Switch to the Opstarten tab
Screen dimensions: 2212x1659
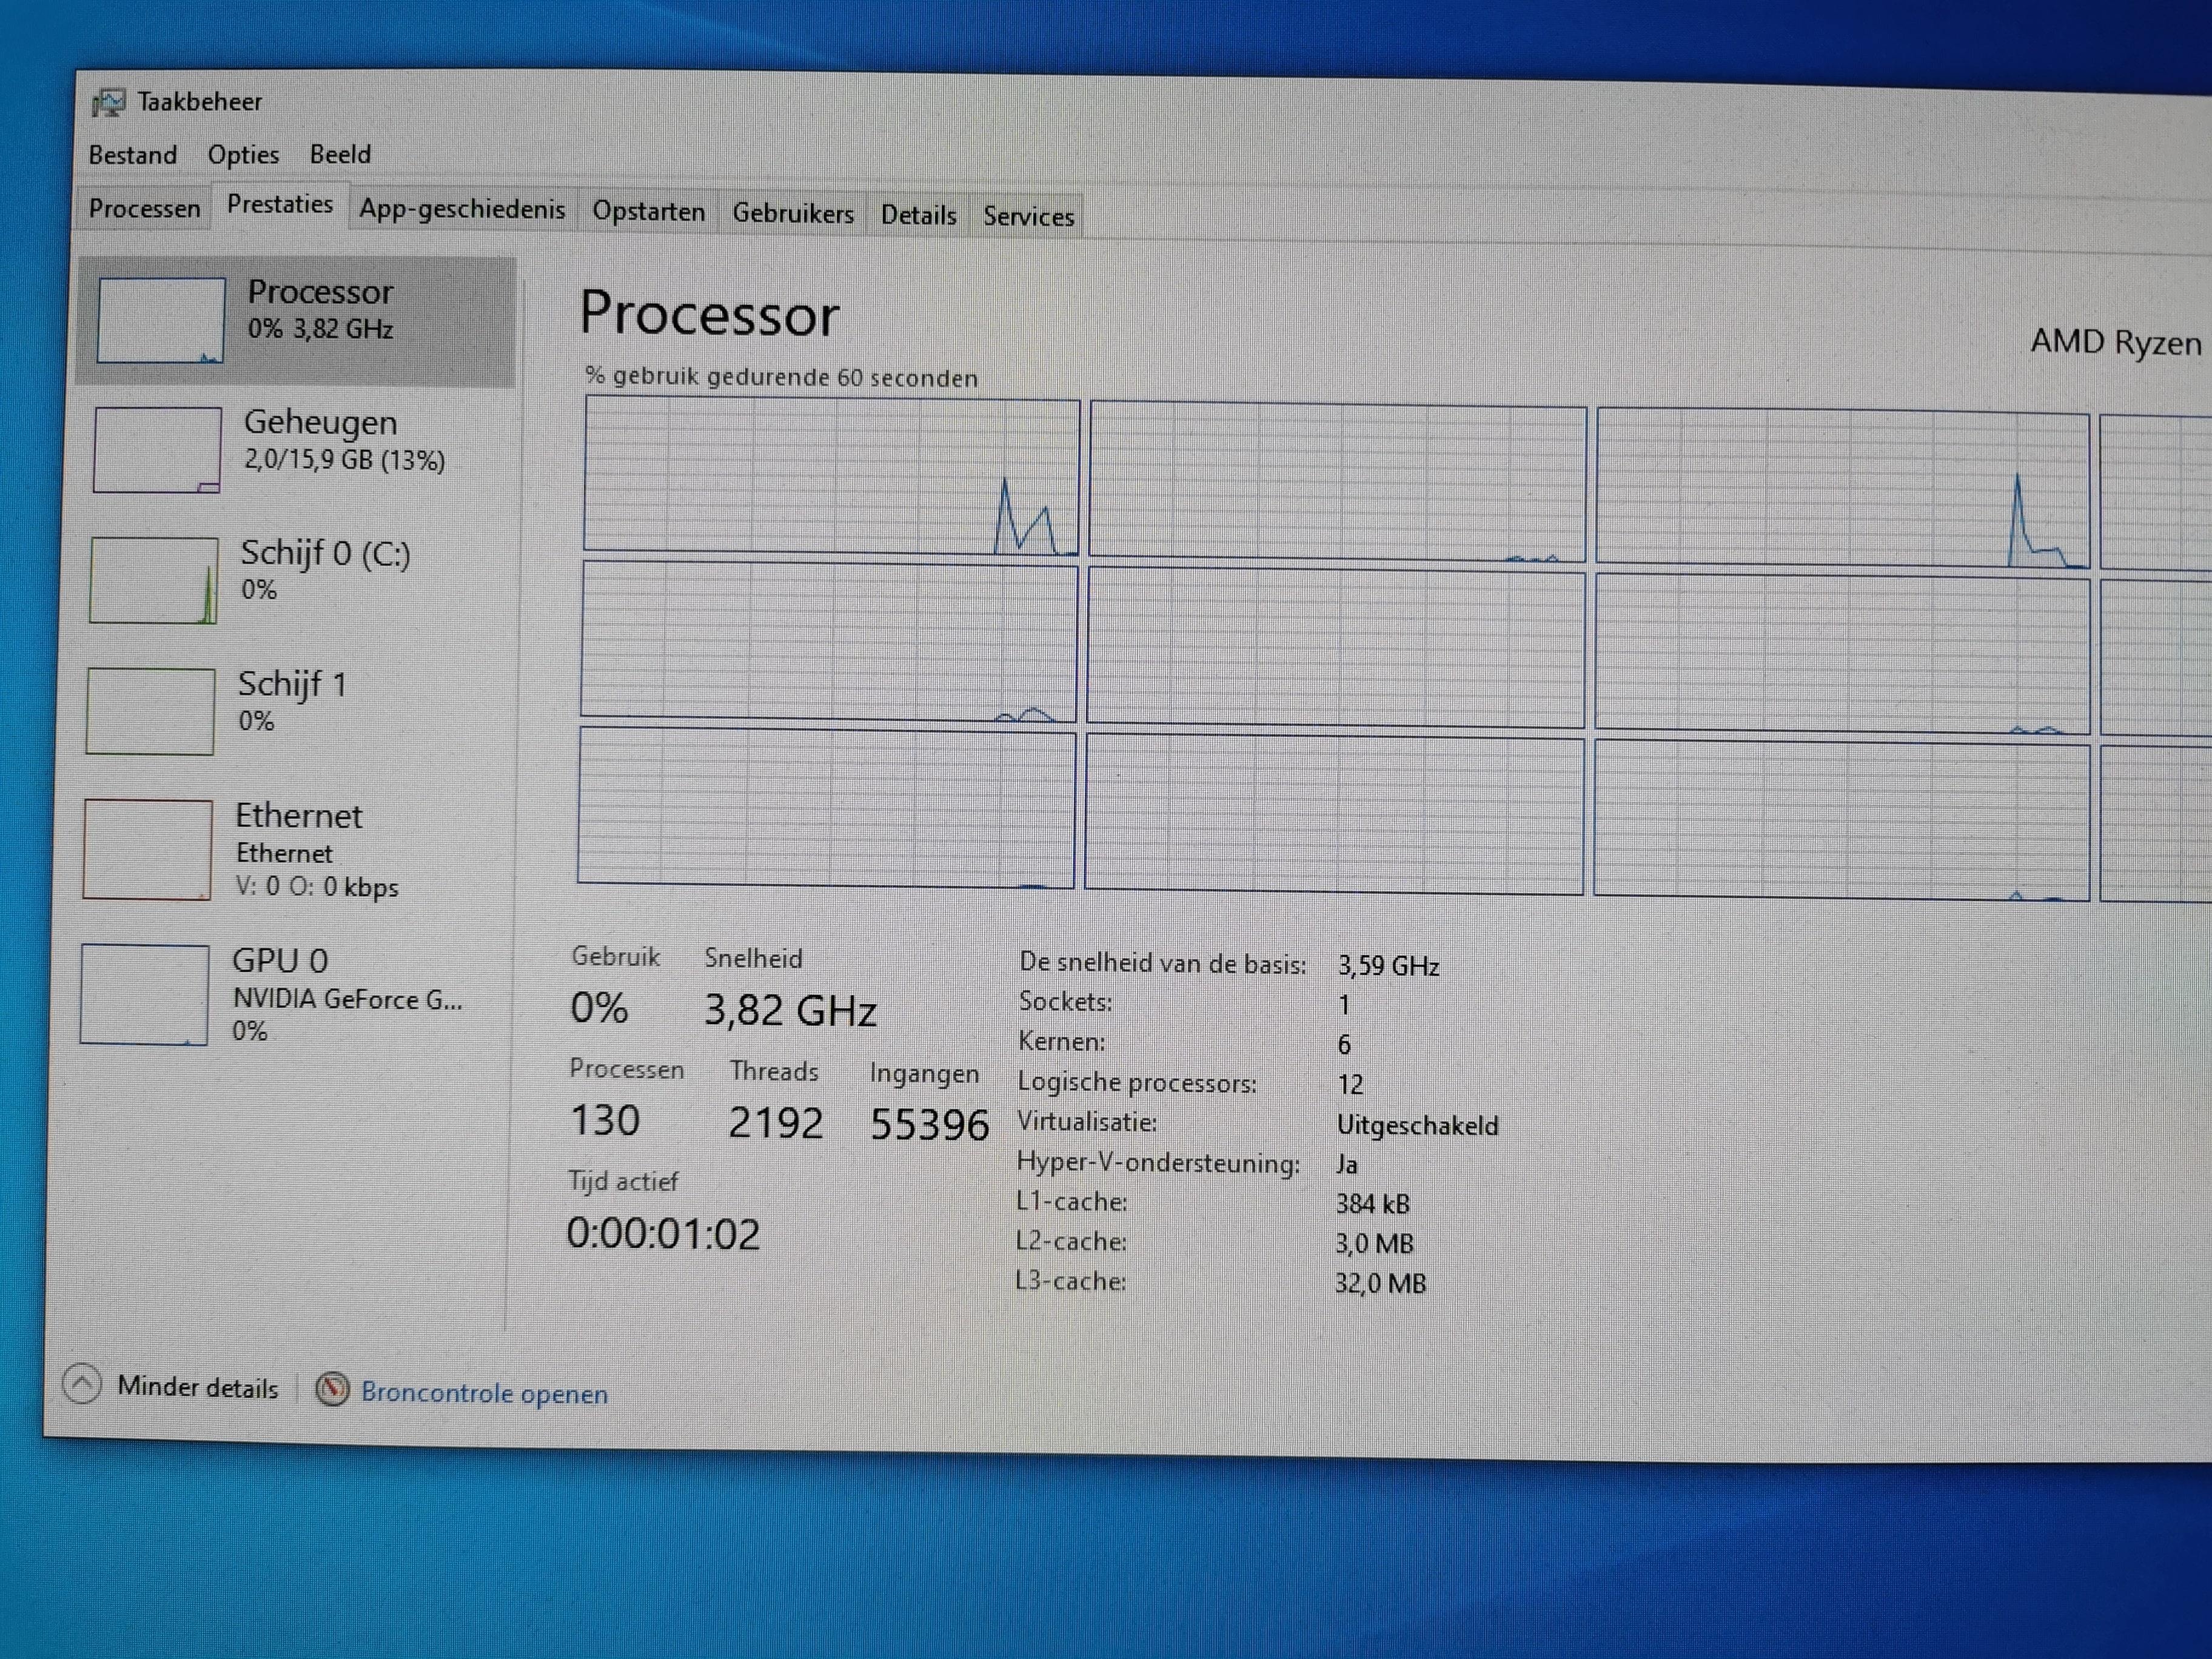tap(648, 212)
